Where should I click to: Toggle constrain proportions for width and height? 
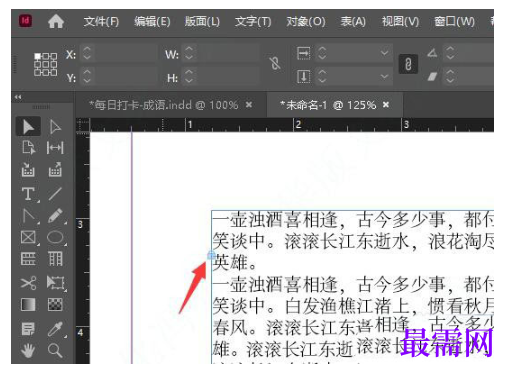click(x=275, y=63)
